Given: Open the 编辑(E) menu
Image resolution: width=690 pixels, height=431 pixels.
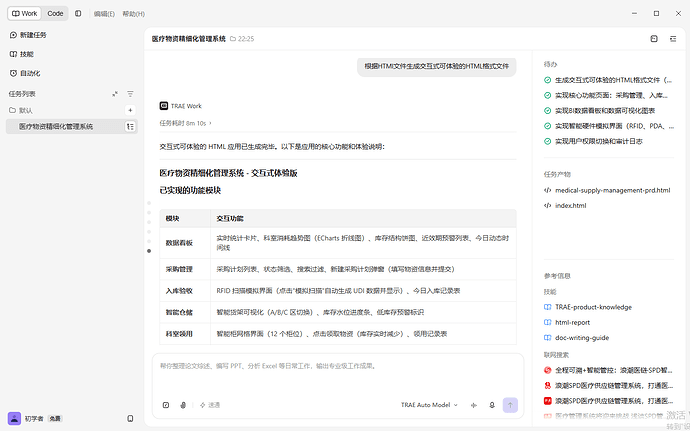Looking at the screenshot, I should coord(104,14).
